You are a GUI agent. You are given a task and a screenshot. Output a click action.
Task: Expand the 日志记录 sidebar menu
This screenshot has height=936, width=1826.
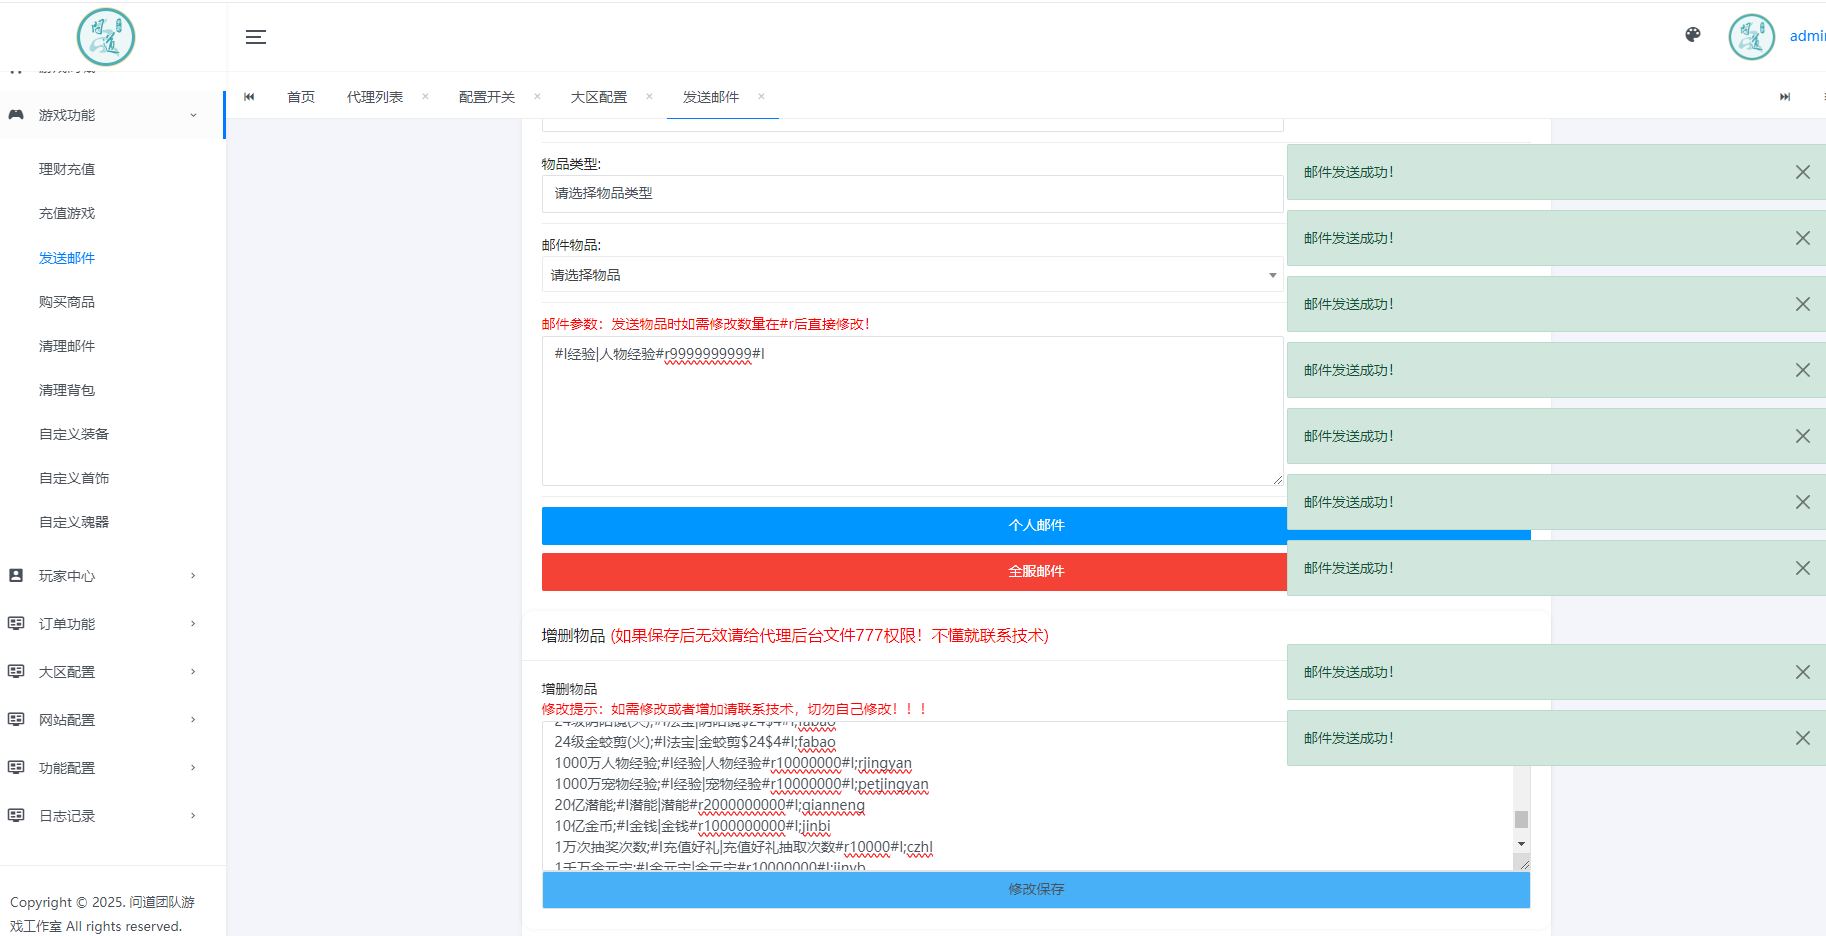pyautogui.click(x=112, y=816)
